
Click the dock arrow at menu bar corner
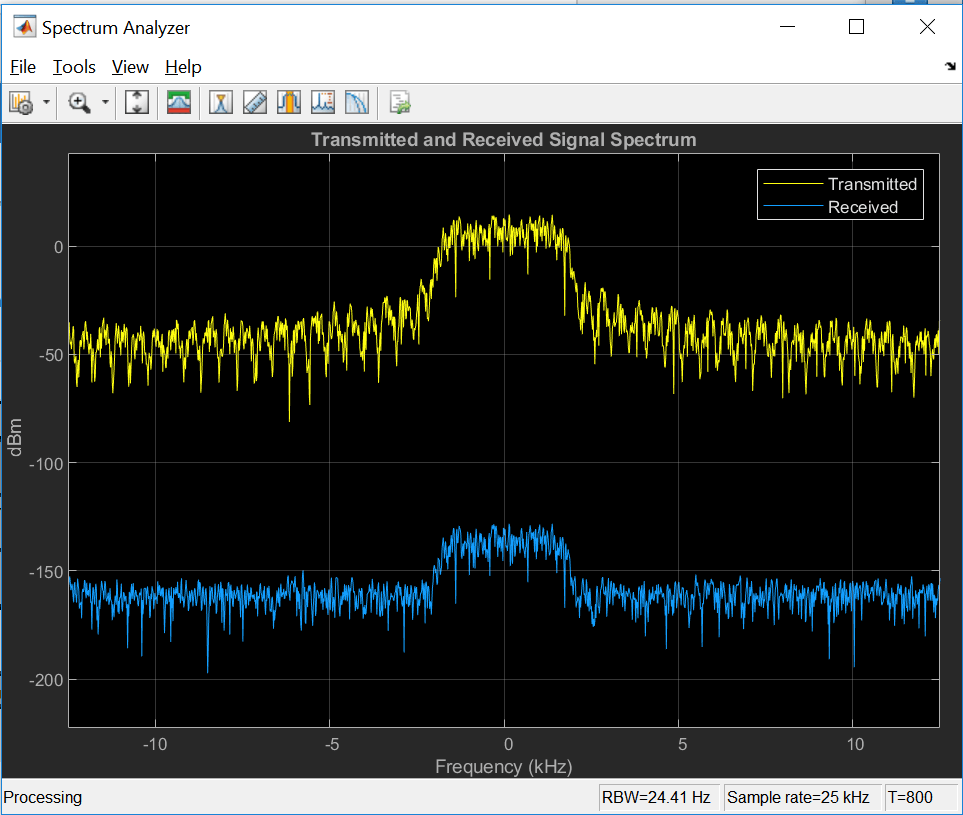[950, 66]
